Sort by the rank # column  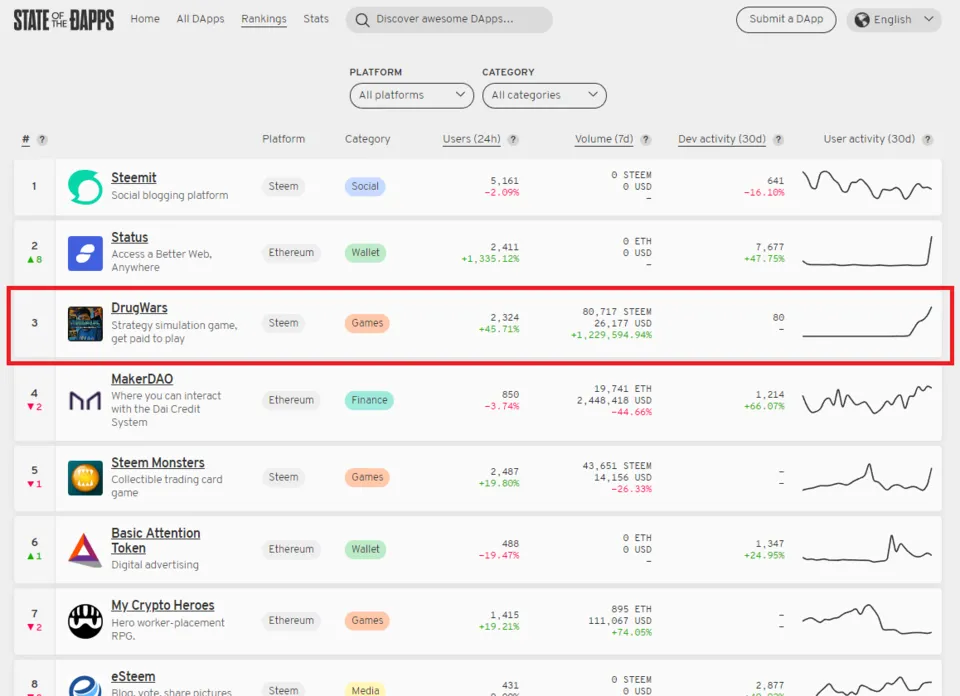point(26,140)
